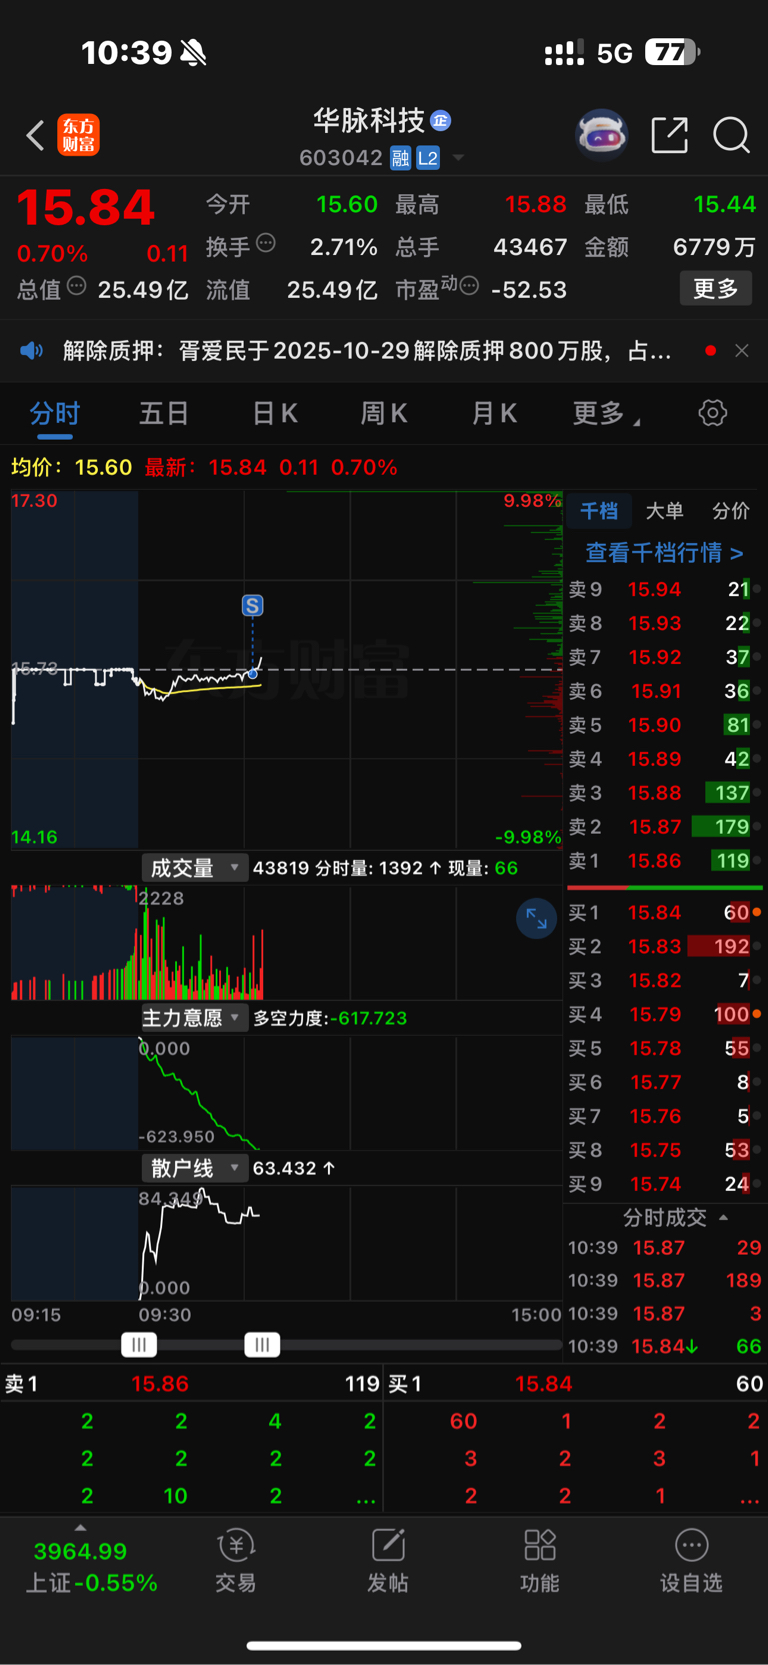The height and width of the screenshot is (1665, 768).
Task: Switch to the 分时 tab
Action: (x=55, y=414)
